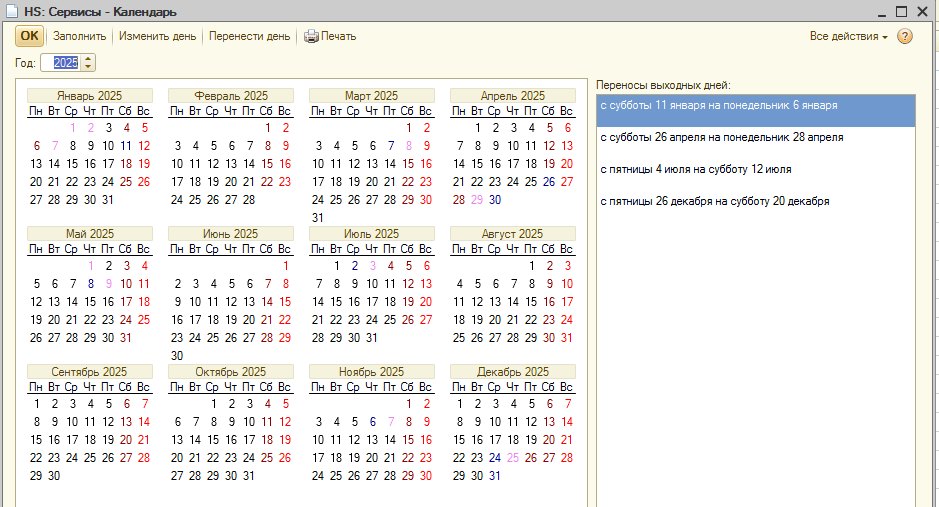Click the Год input field showing 2025
This screenshot has width=939, height=507.
pyautogui.click(x=62, y=63)
